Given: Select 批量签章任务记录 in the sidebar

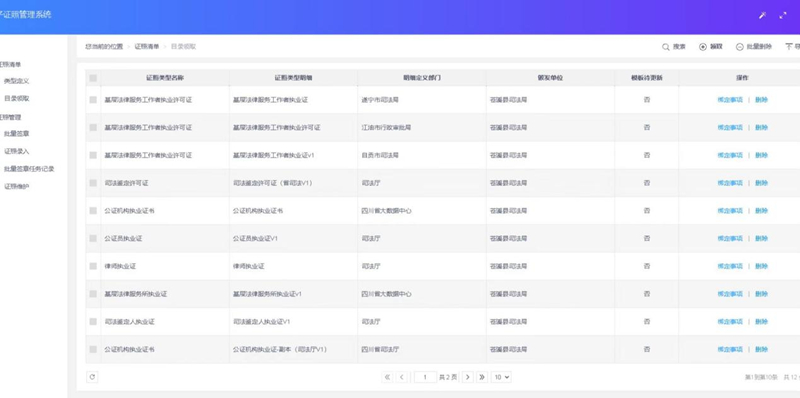Looking at the screenshot, I should pos(29,168).
